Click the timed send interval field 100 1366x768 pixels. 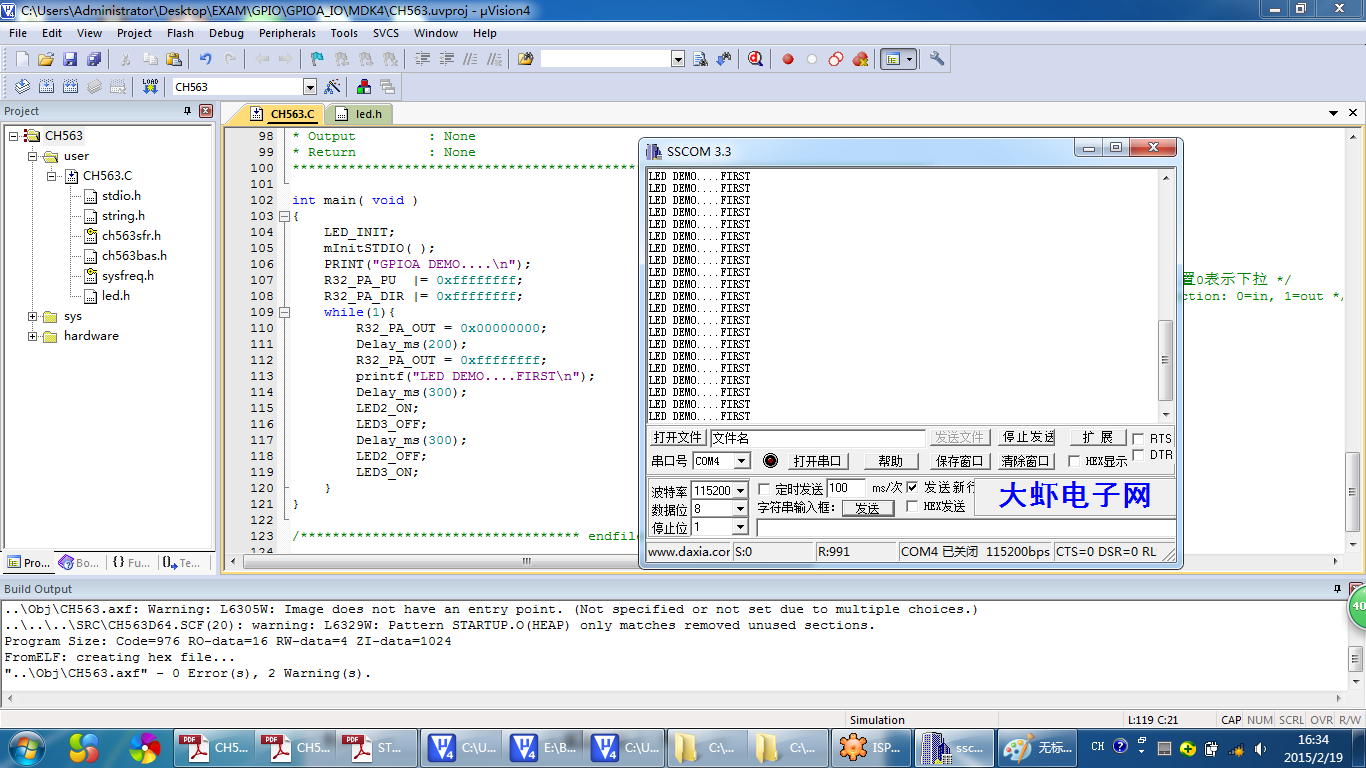pyautogui.click(x=846, y=488)
